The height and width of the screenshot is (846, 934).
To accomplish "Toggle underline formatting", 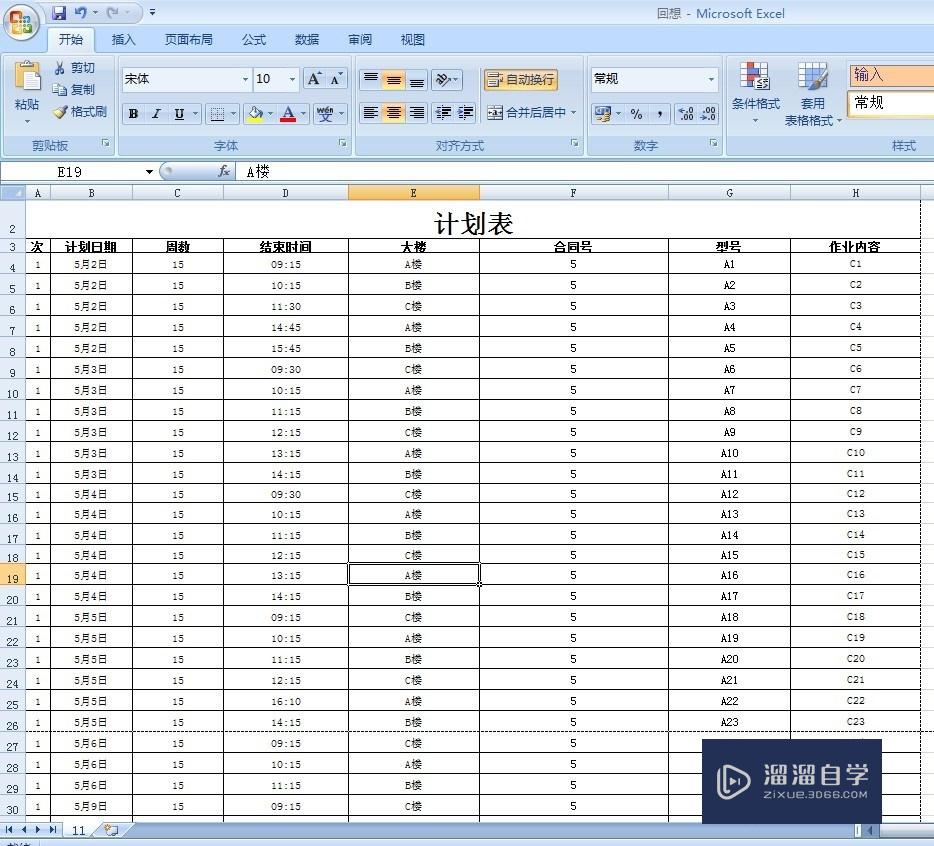I will tap(178, 113).
